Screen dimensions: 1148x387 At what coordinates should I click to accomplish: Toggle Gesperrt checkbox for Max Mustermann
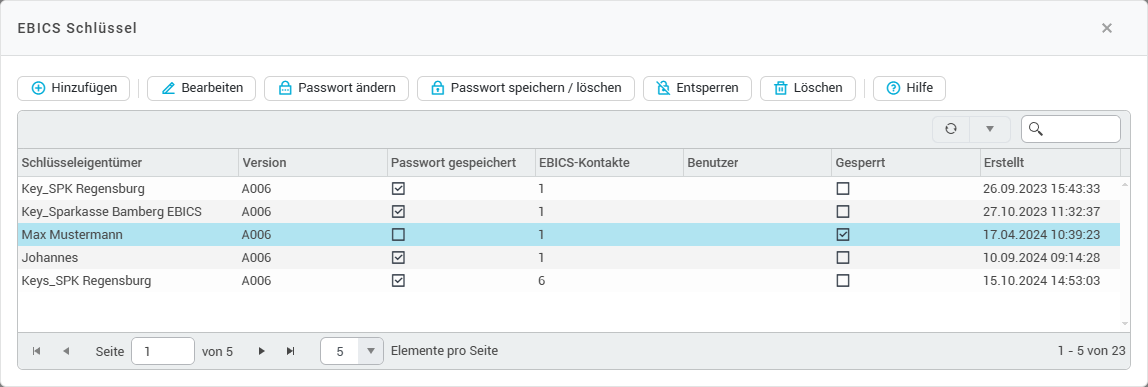click(x=843, y=235)
